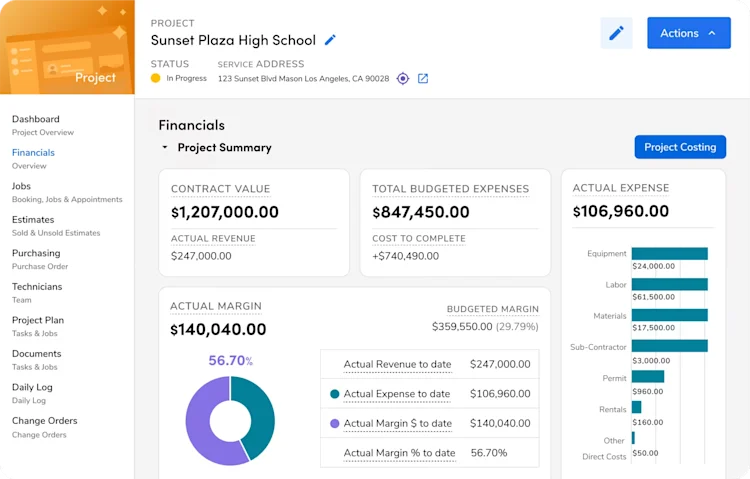Click the edit pencil button near Actions
The height and width of the screenshot is (479, 750).
pyautogui.click(x=616, y=33)
